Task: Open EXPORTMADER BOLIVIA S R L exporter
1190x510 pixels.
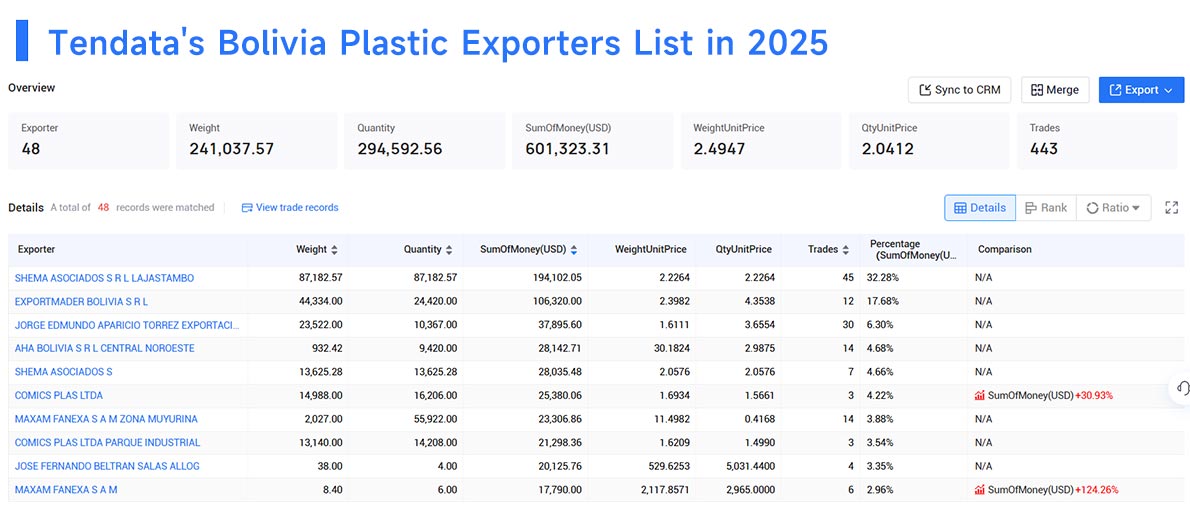Action: point(81,301)
